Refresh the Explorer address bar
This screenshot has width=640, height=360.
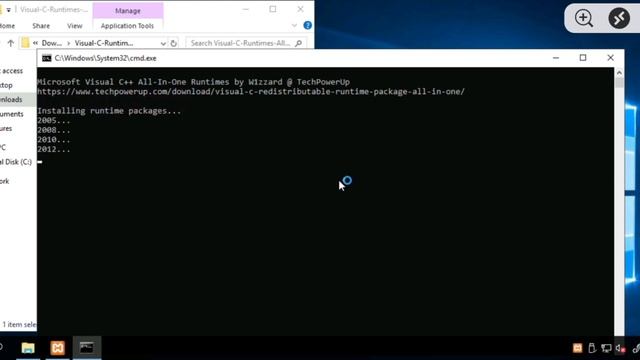[x=173, y=43]
